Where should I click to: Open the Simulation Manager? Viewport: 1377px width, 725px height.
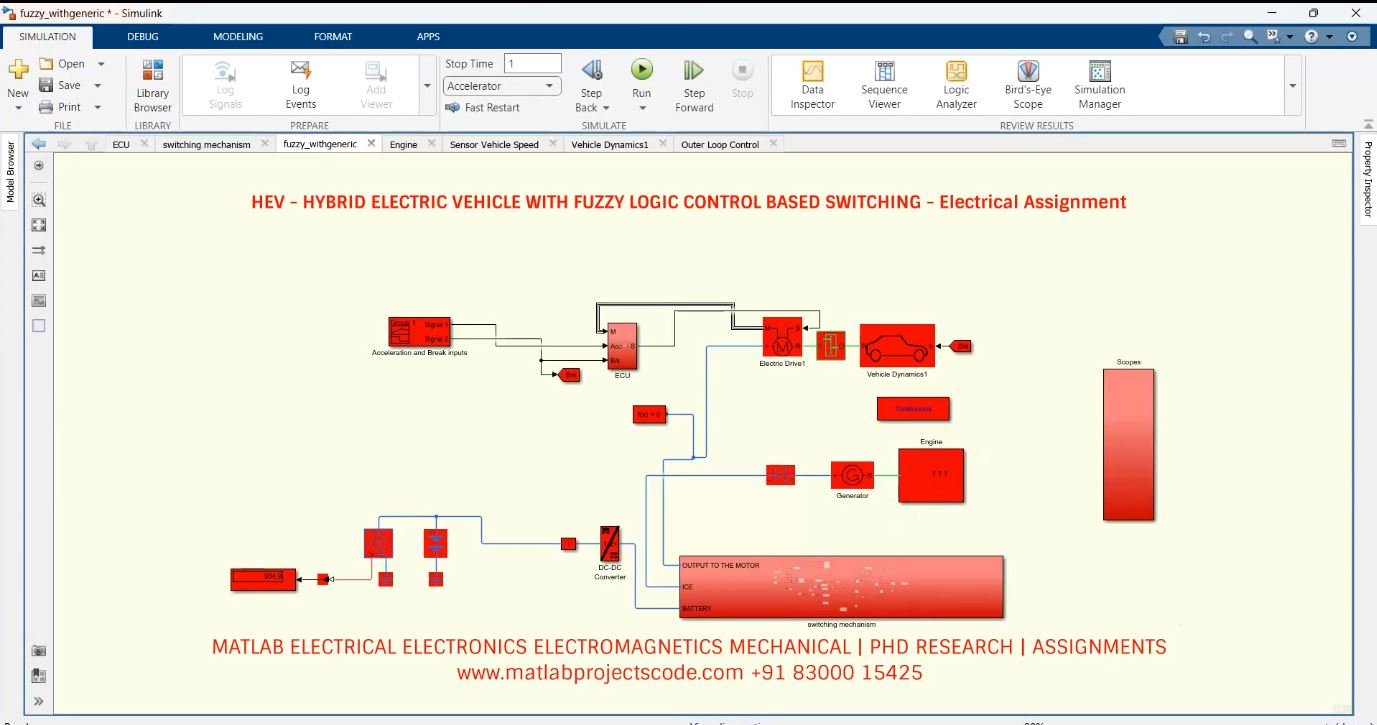click(x=1098, y=85)
